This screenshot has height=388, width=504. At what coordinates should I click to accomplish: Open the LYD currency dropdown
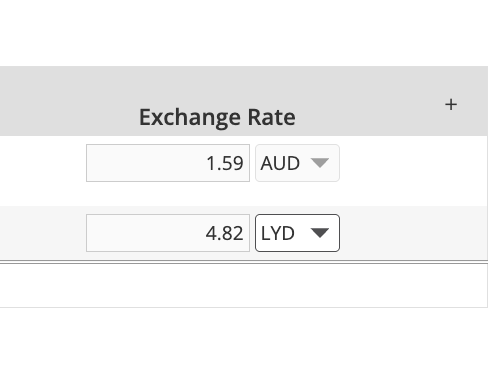coord(297,233)
